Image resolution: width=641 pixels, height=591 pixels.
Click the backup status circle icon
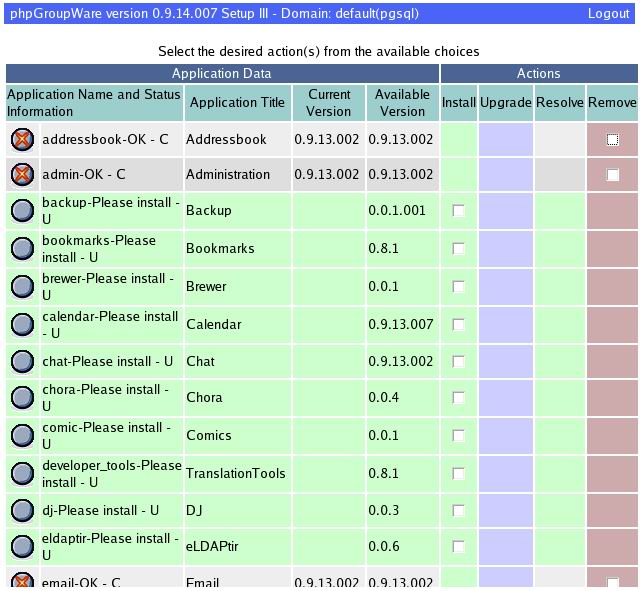(22, 211)
